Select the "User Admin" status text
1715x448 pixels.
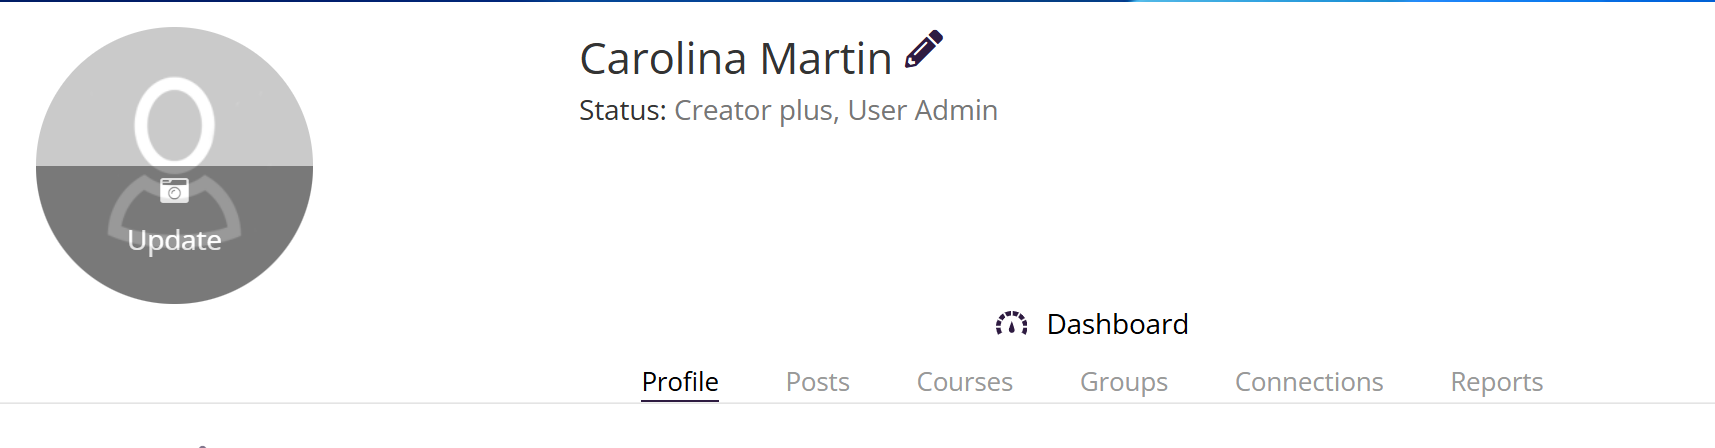pos(922,110)
